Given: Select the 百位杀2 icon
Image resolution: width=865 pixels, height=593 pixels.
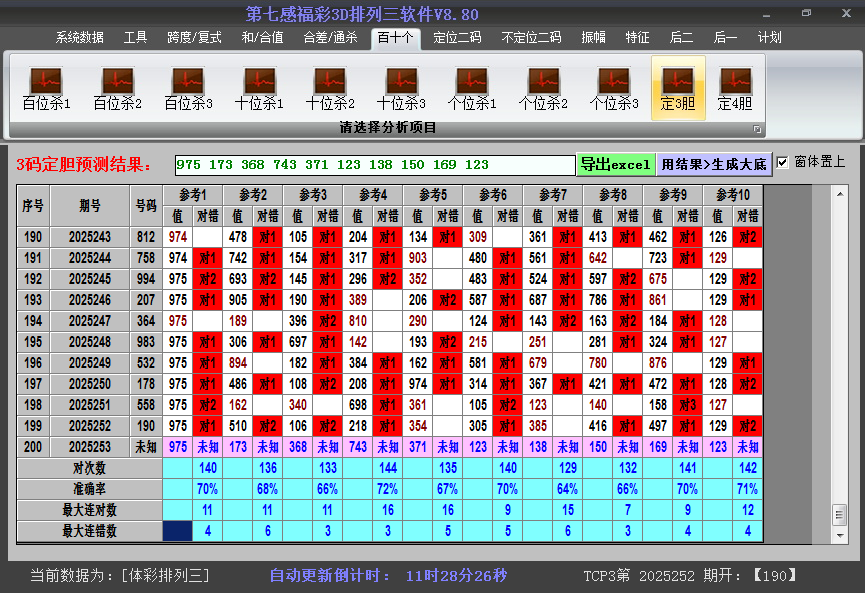Looking at the screenshot, I should (117, 88).
